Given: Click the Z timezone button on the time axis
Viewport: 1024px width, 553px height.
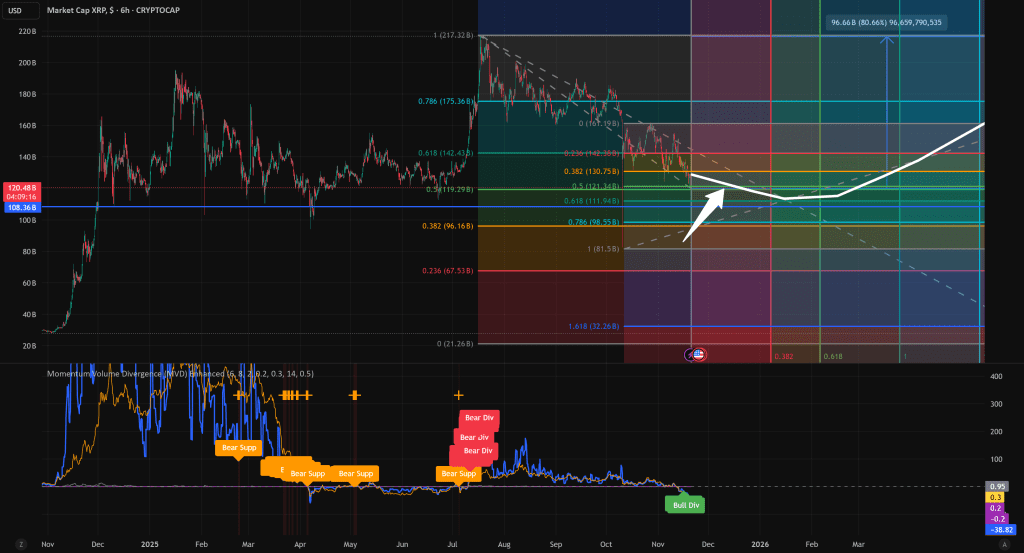Looking at the screenshot, I should pos(18,543).
